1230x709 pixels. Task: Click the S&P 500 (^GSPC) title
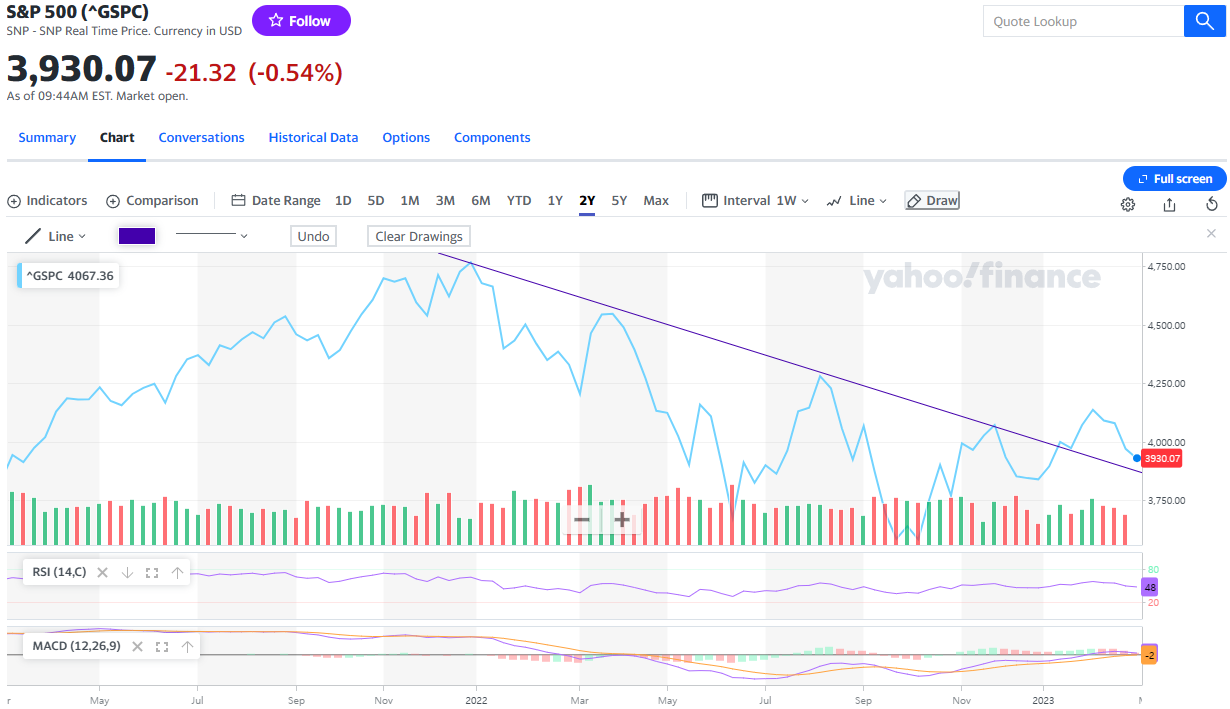pos(78,12)
